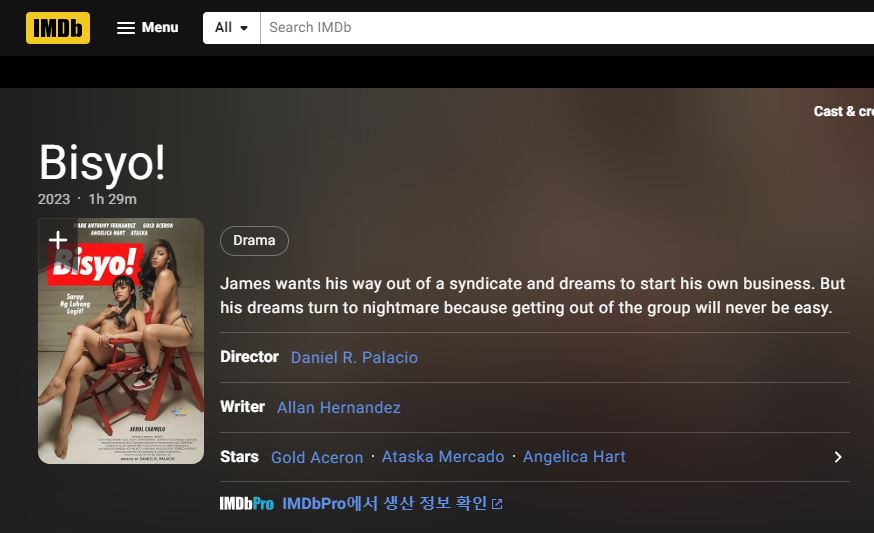Open the Cast & crew section
Viewport: 874px width, 533px height.
click(842, 111)
